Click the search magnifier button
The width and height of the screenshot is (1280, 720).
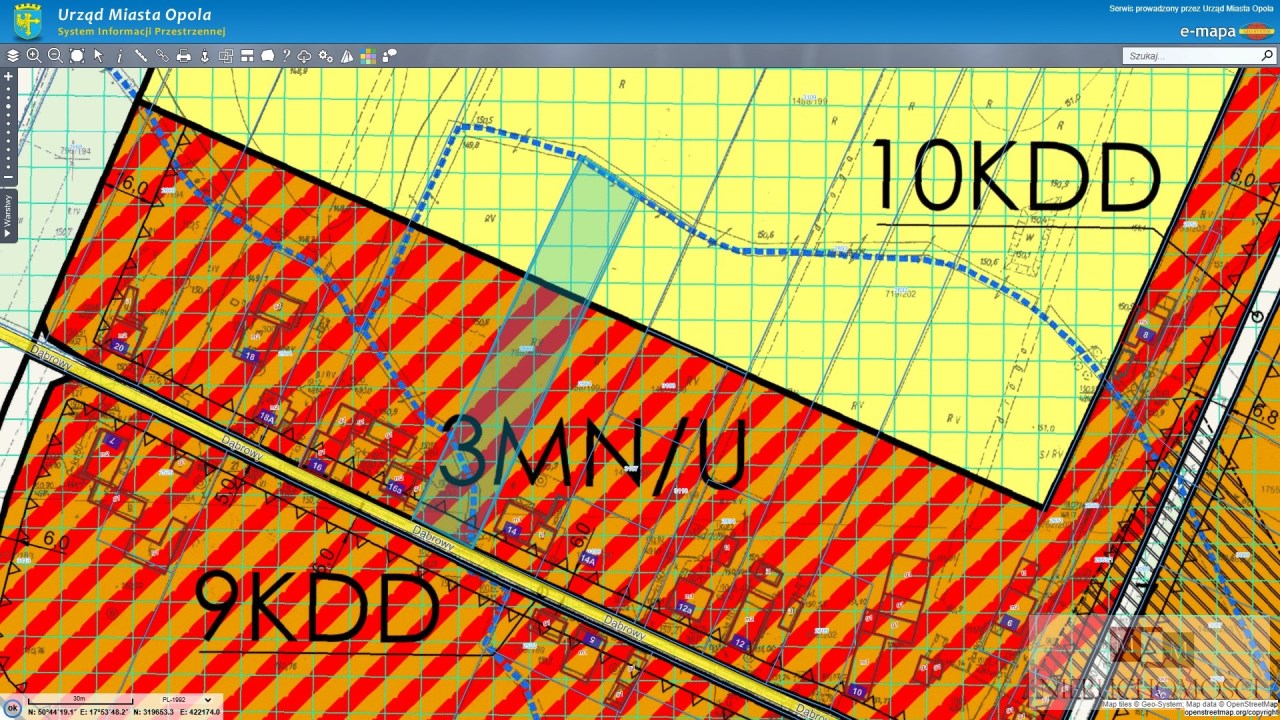point(1267,56)
